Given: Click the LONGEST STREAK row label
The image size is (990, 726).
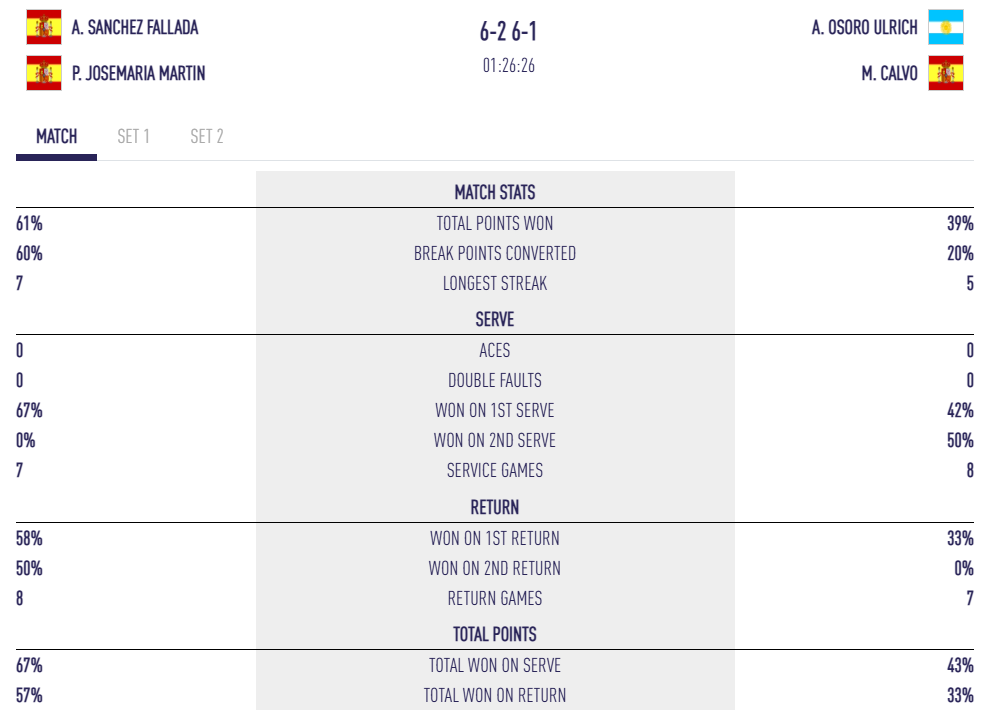Looking at the screenshot, I should pos(495,284).
